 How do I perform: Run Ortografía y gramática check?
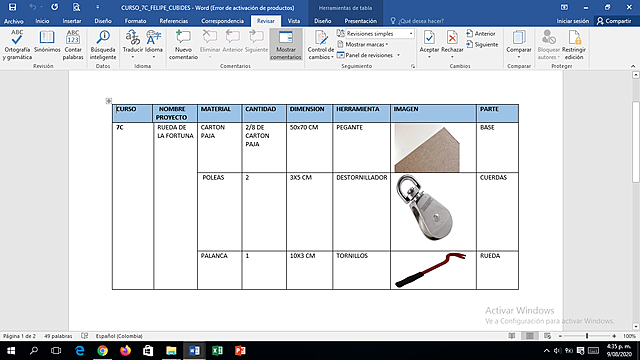point(17,45)
